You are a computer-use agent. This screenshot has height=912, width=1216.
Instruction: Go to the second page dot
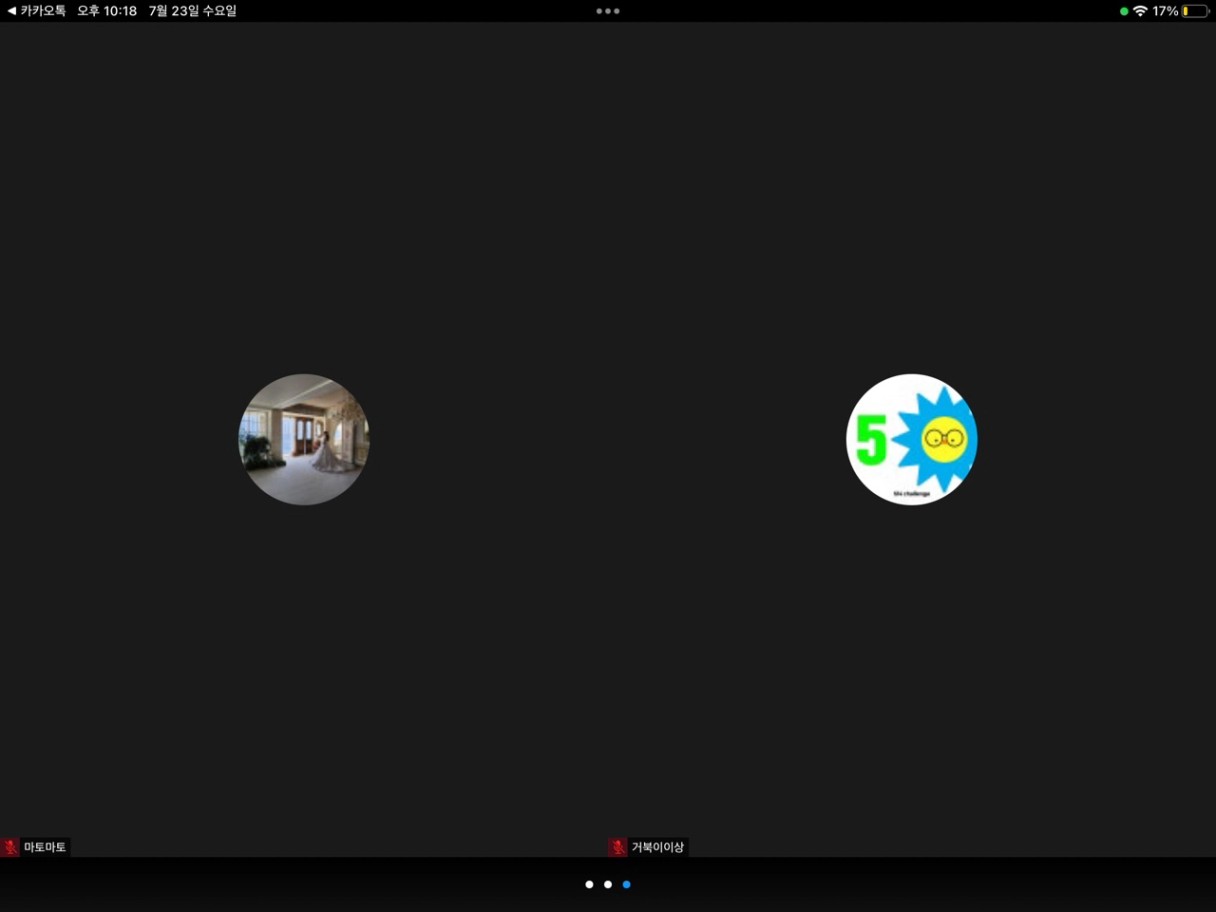point(608,884)
